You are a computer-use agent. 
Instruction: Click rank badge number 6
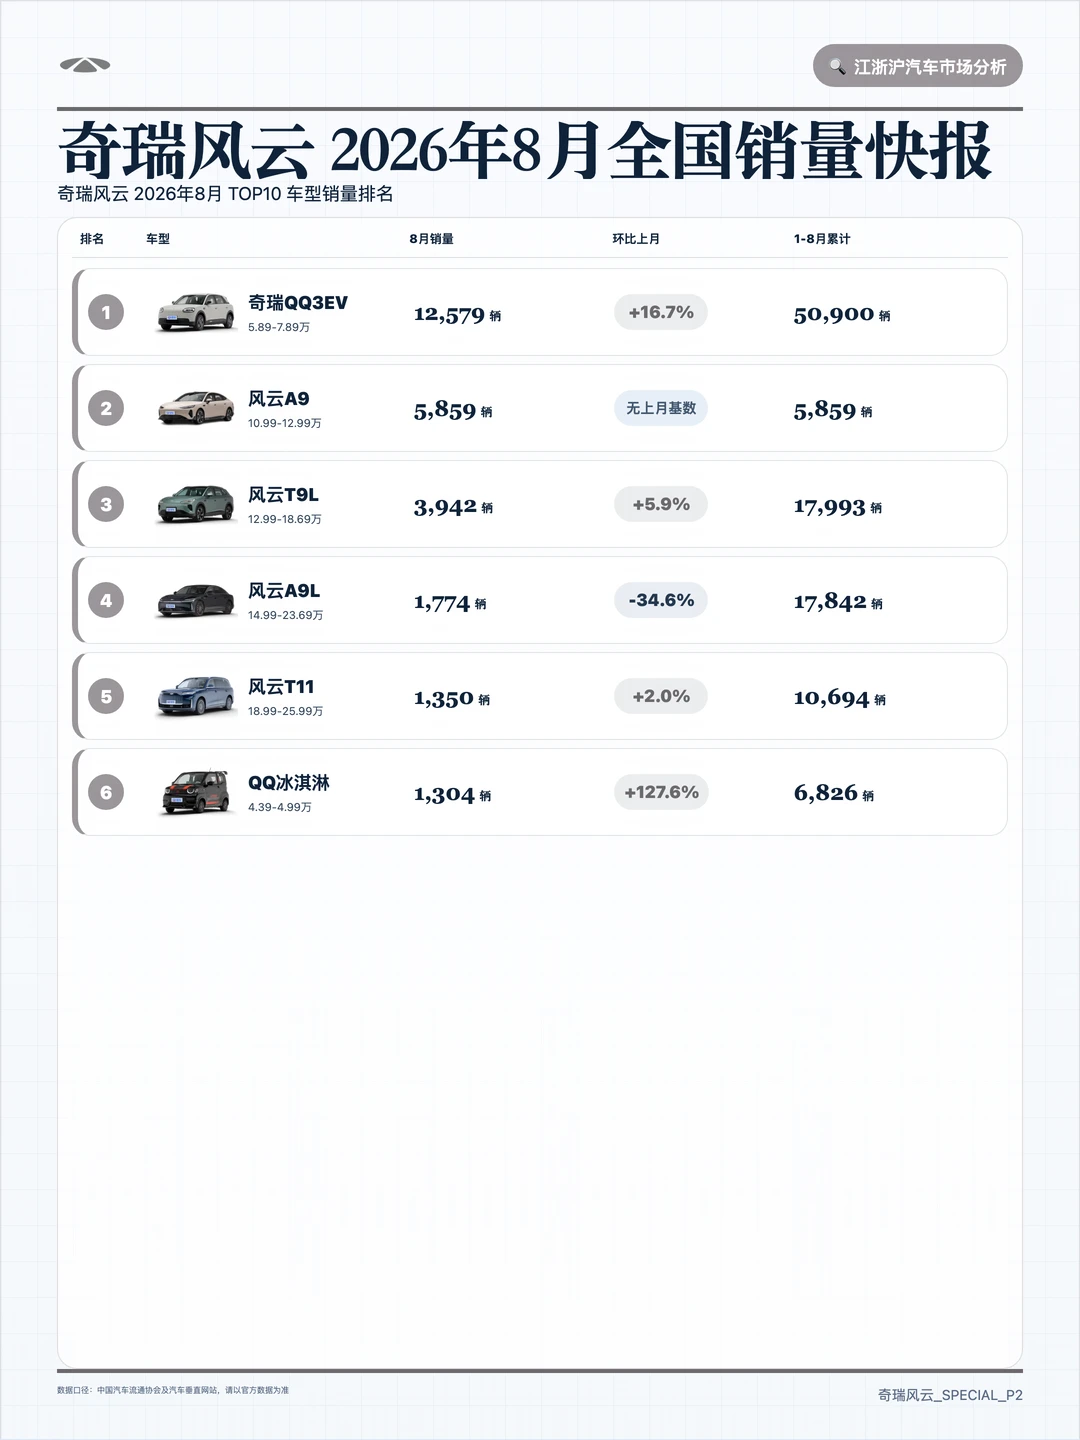(x=106, y=792)
